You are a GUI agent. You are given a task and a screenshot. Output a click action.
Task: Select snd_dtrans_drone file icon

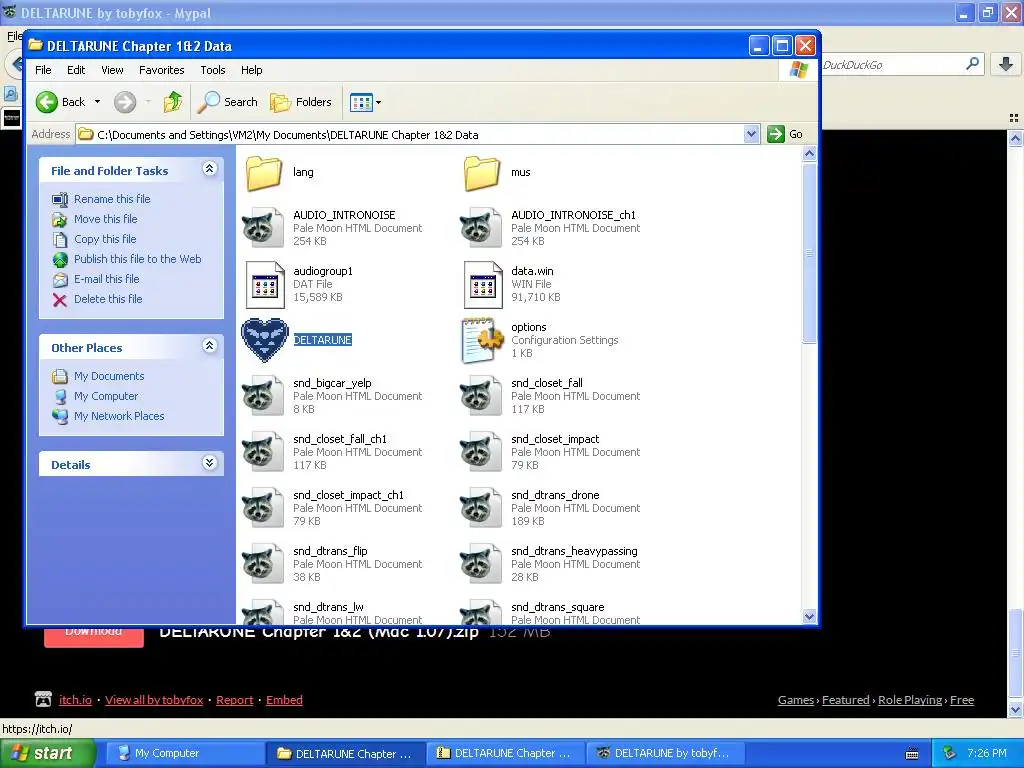[481, 507]
